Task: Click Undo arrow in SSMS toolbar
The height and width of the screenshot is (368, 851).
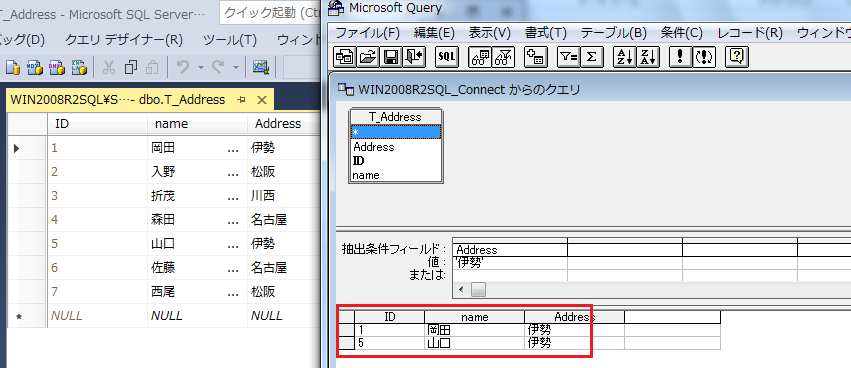Action: pyautogui.click(x=183, y=67)
